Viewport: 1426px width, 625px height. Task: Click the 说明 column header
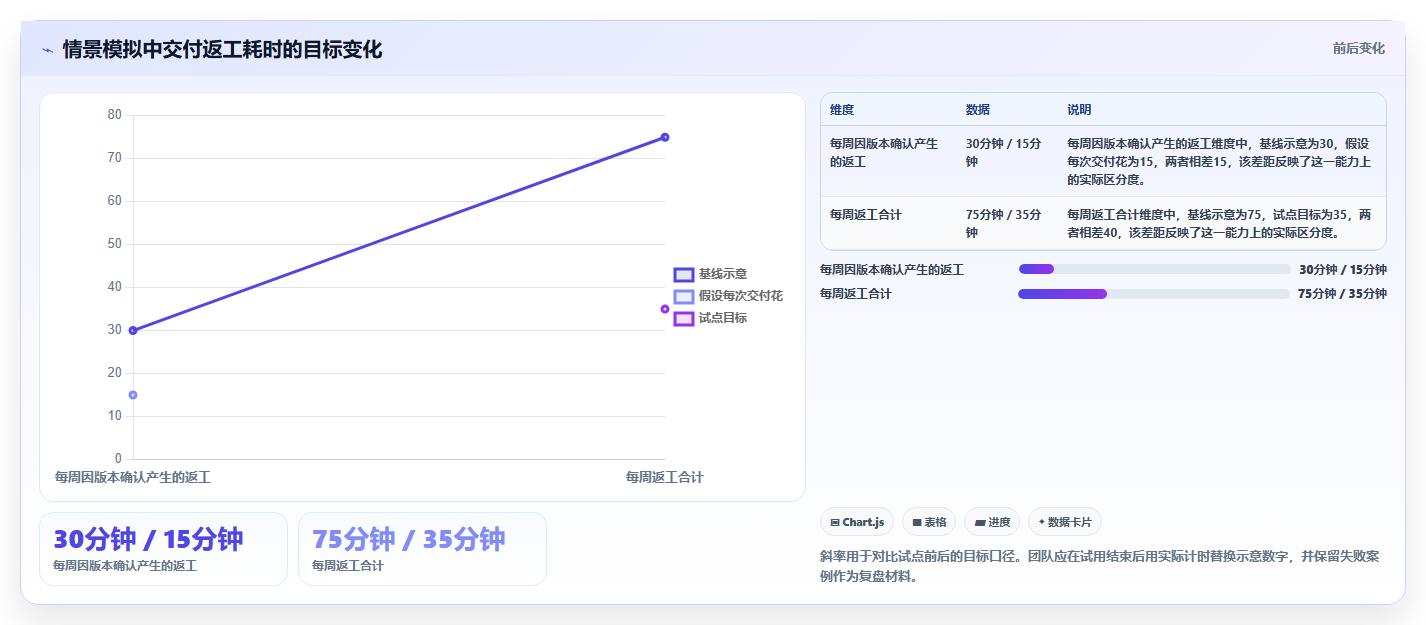pyautogui.click(x=1080, y=110)
